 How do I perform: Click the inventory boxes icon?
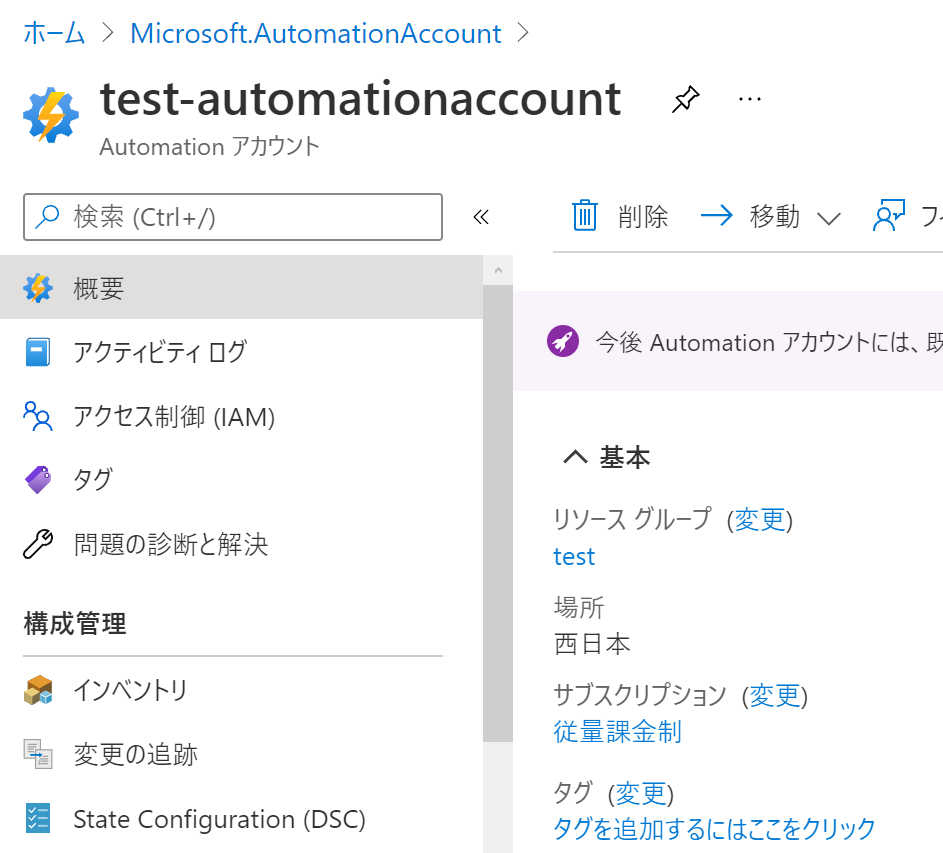click(38, 690)
